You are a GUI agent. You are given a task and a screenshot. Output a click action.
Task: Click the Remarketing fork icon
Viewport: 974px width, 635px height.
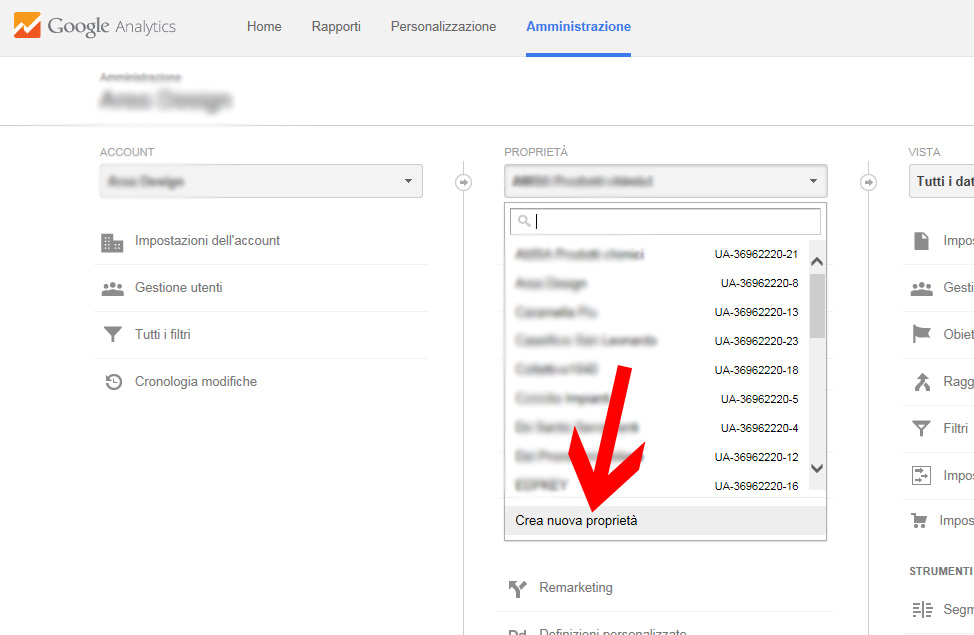pyautogui.click(x=517, y=588)
